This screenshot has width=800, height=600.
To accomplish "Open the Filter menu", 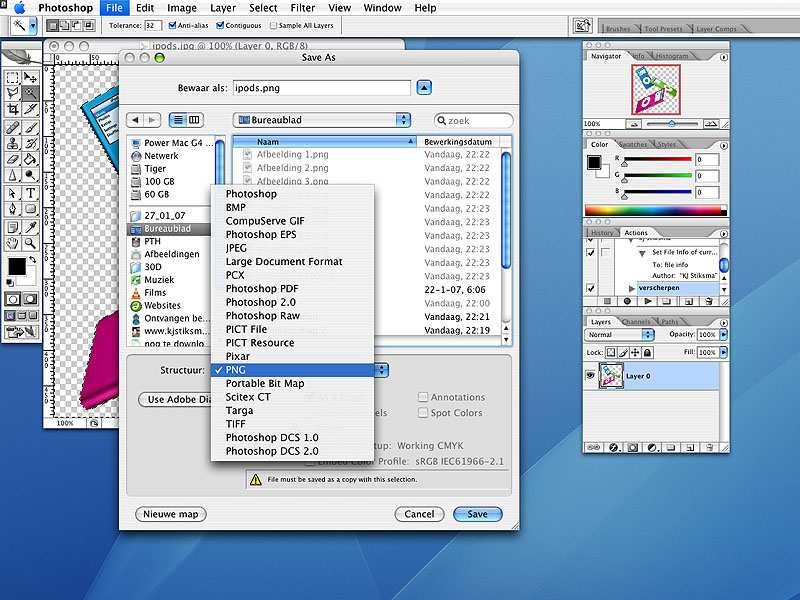I will tap(302, 8).
